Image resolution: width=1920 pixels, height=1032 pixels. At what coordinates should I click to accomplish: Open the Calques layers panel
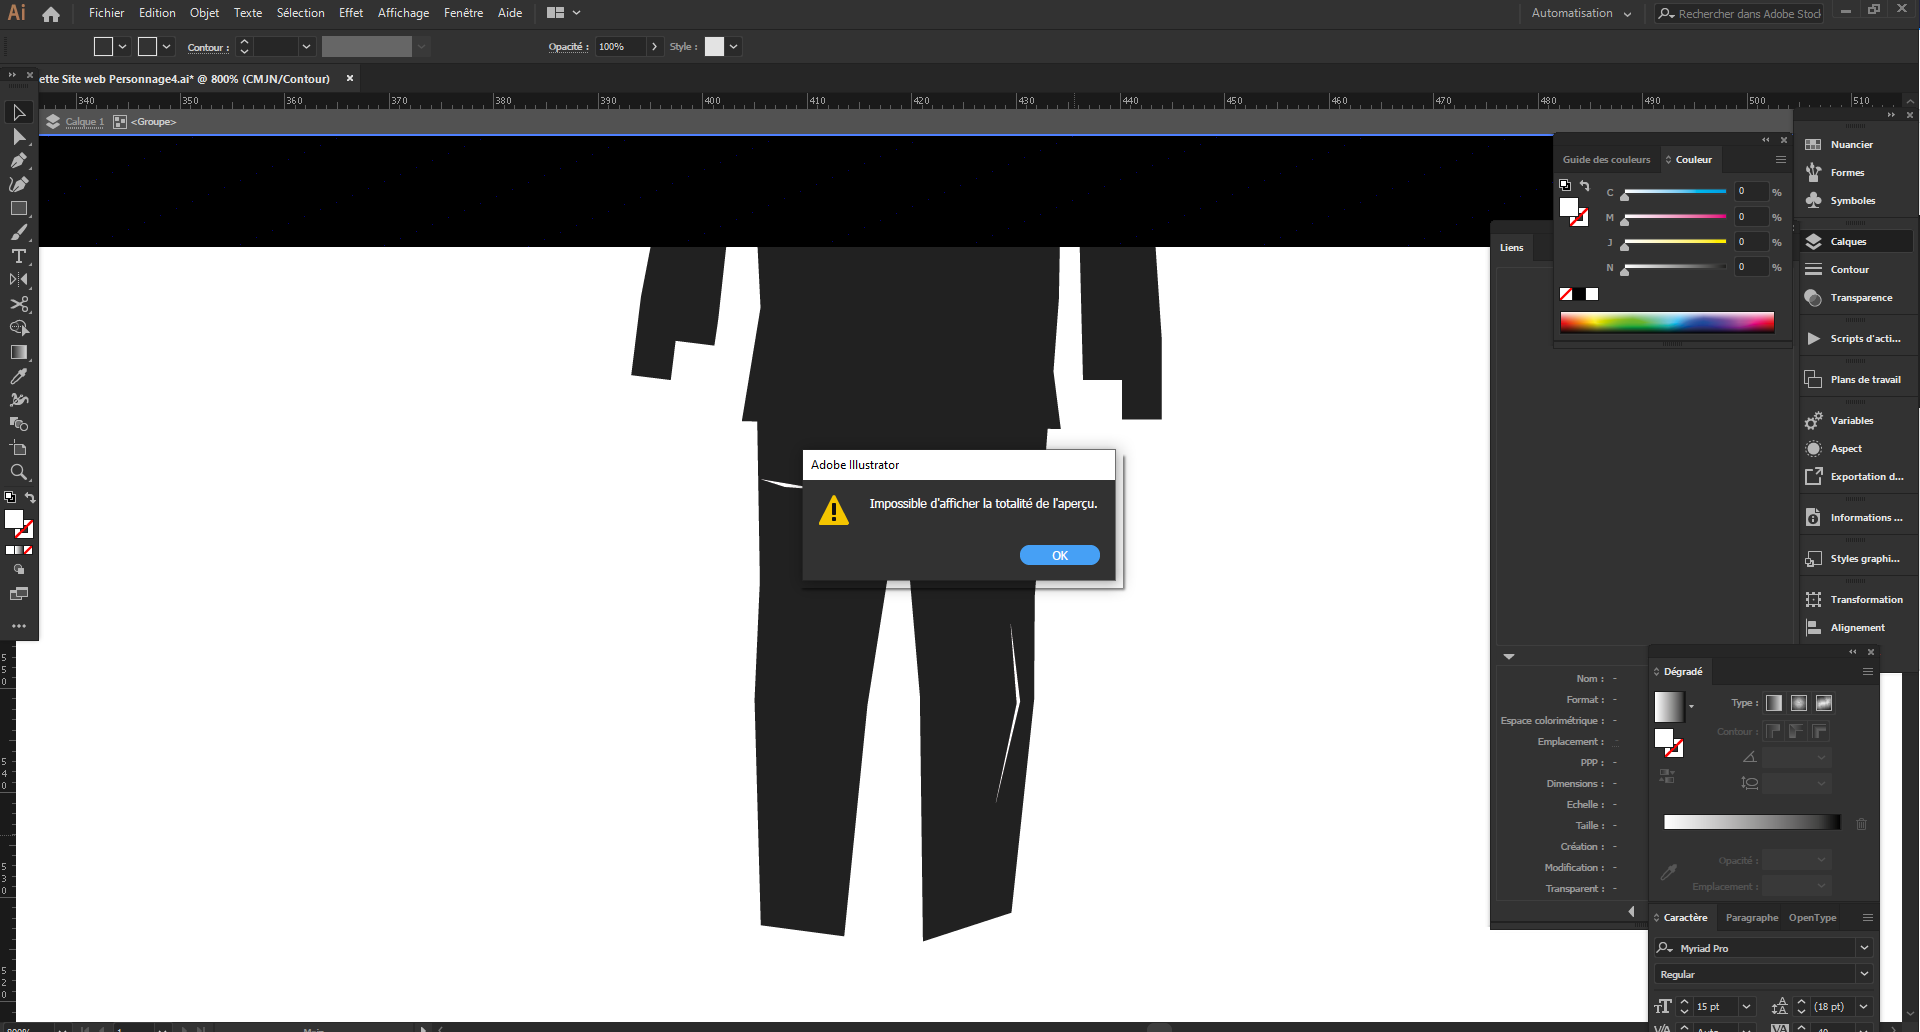pyautogui.click(x=1847, y=242)
